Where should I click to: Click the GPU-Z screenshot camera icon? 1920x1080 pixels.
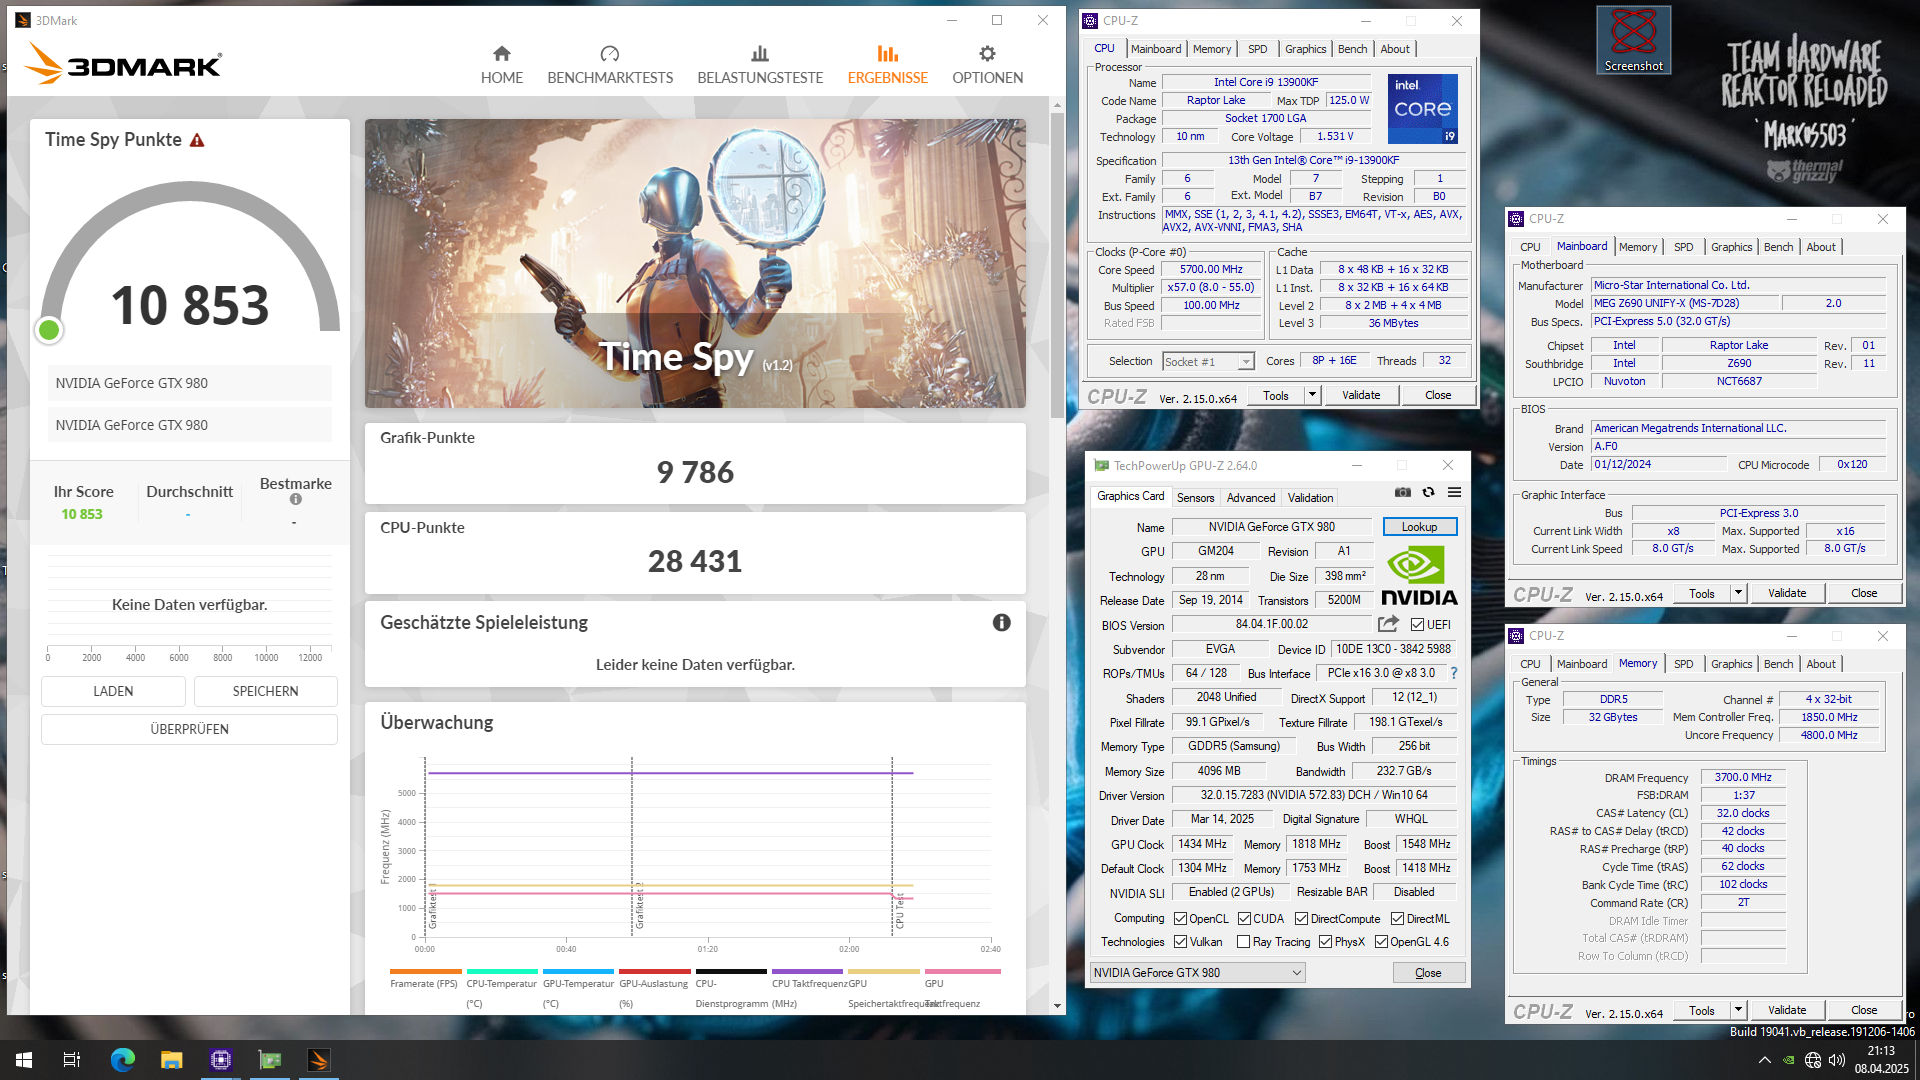point(1403,492)
